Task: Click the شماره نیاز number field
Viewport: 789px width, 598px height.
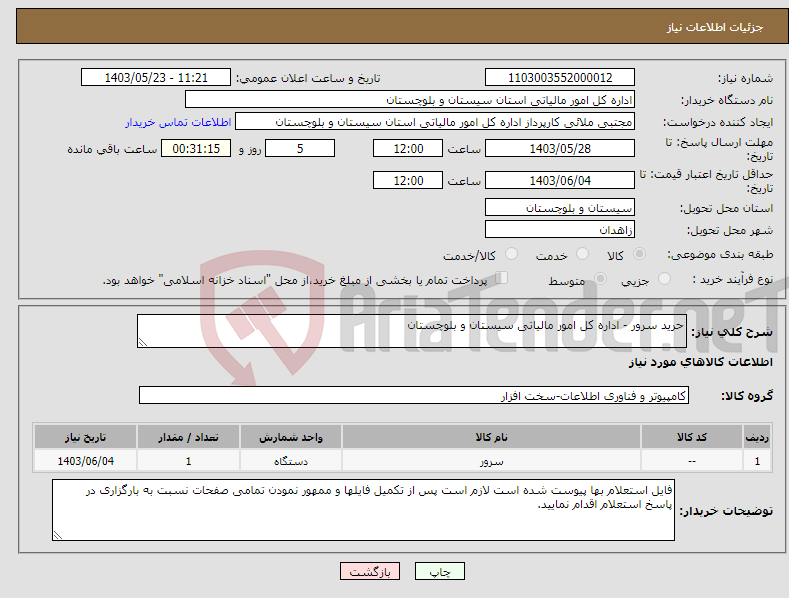Action: (560, 78)
